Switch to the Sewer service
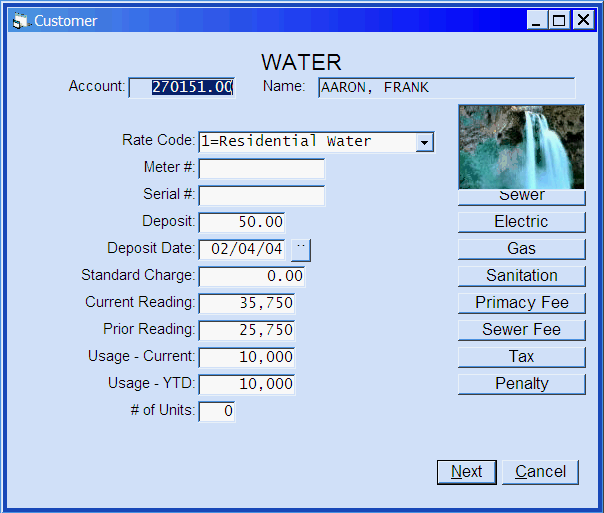The height and width of the screenshot is (513, 604). (521, 197)
